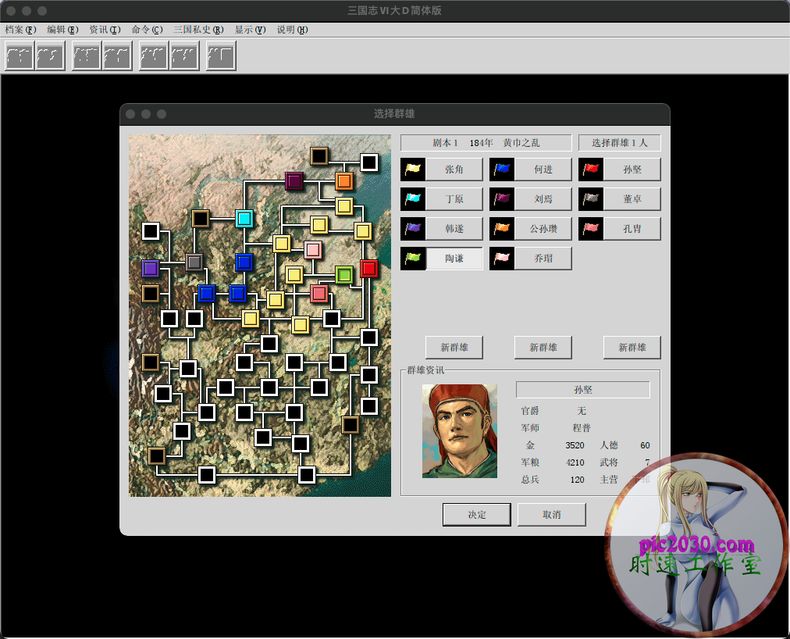Image resolution: width=790 pixels, height=639 pixels.
Task: Confirm selection with 决定 button
Action: 477,515
